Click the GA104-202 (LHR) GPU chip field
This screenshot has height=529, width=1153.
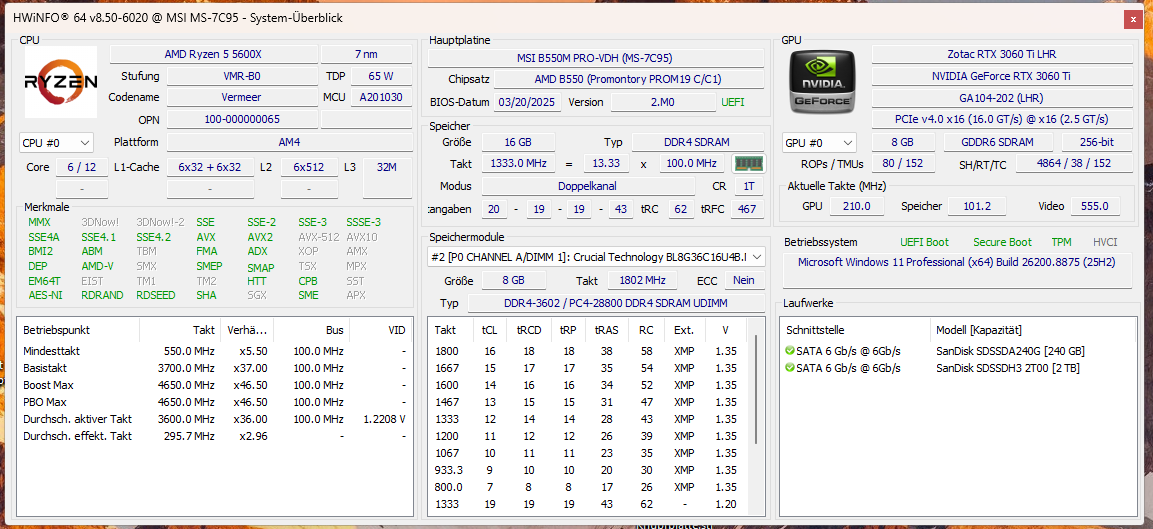1002,97
